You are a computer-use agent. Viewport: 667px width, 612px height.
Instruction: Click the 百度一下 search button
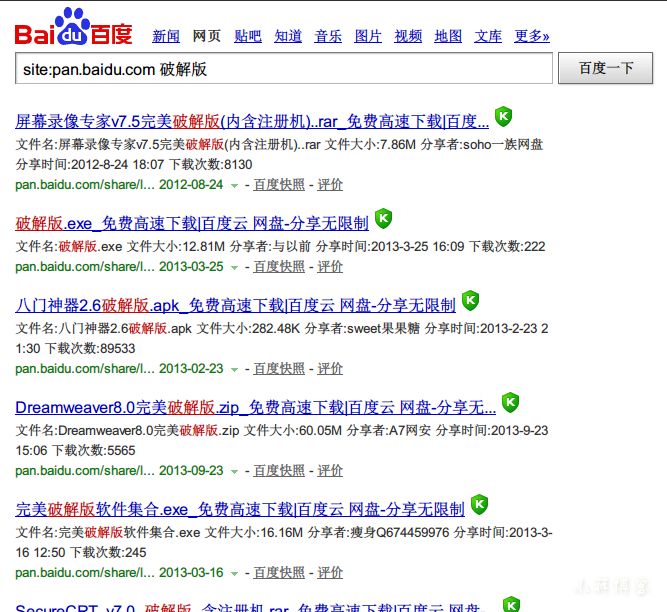tap(605, 68)
